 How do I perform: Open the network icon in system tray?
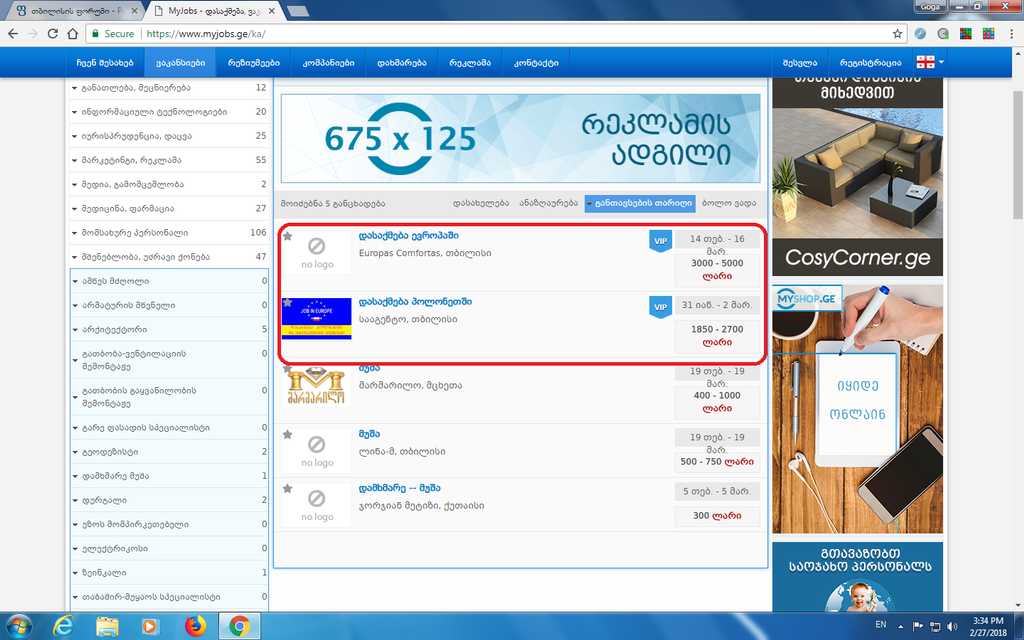coord(935,626)
